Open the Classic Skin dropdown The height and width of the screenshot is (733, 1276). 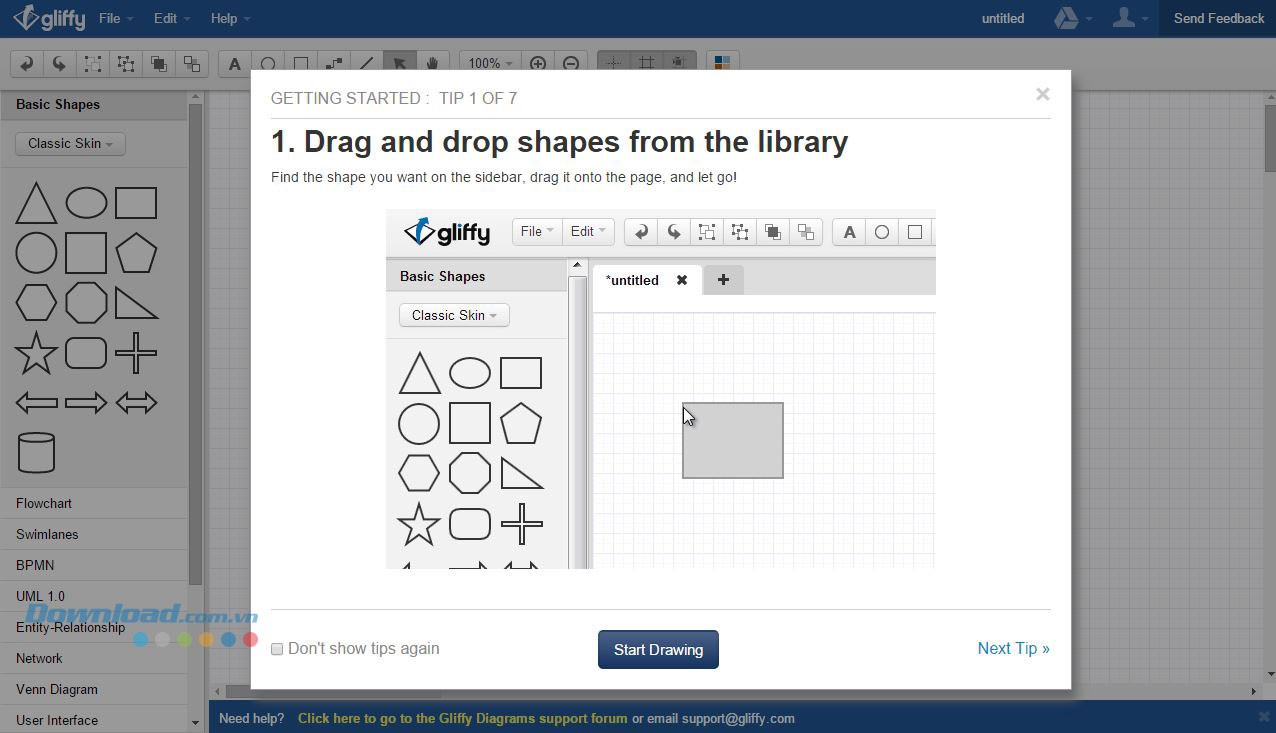[68, 143]
